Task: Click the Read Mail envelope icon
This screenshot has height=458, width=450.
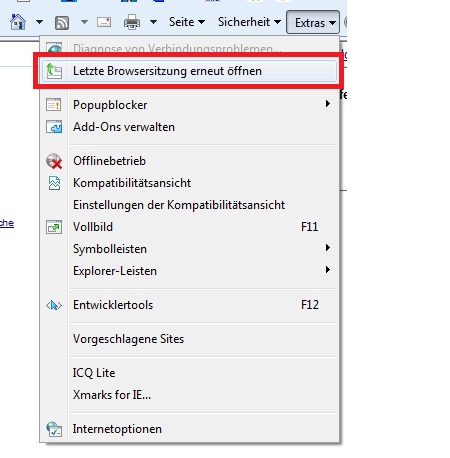Action: point(104,22)
